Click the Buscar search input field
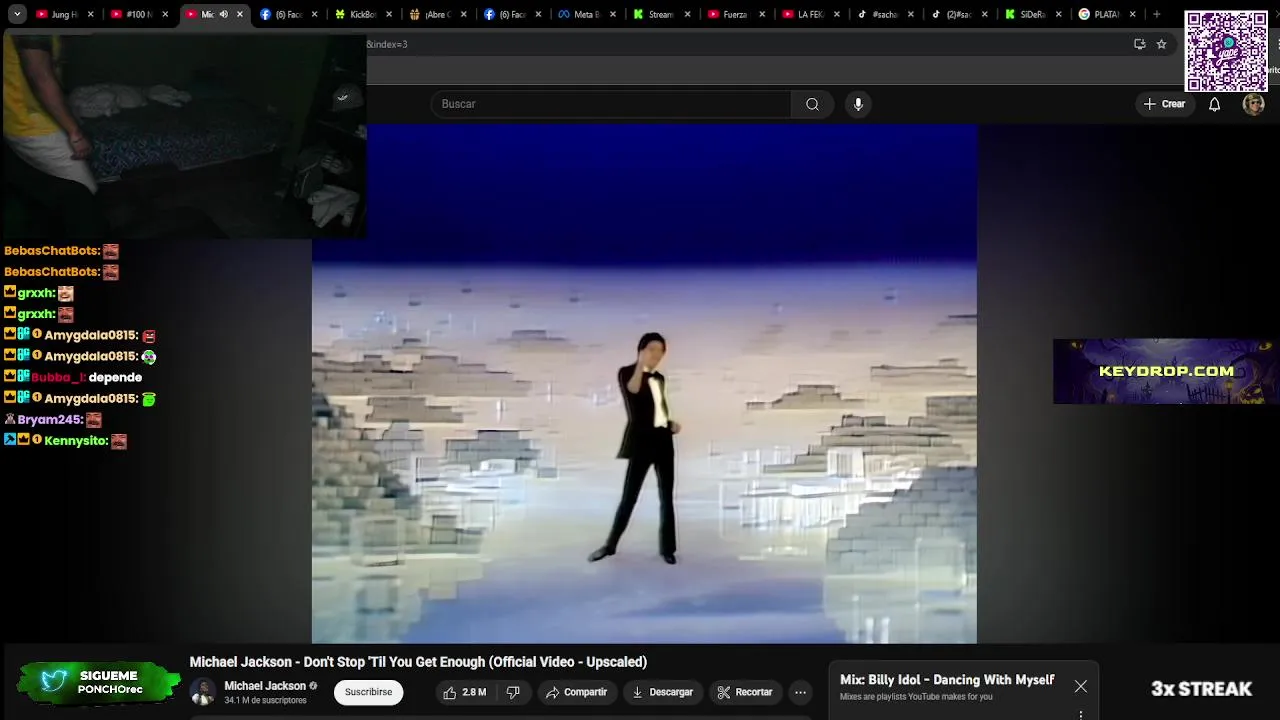The width and height of the screenshot is (1280, 720). [x=611, y=104]
